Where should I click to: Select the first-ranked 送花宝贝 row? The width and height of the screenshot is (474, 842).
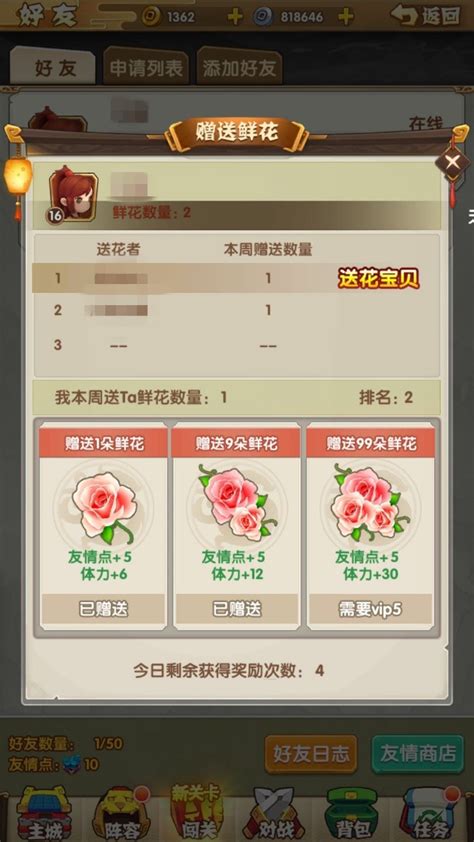pos(236,278)
